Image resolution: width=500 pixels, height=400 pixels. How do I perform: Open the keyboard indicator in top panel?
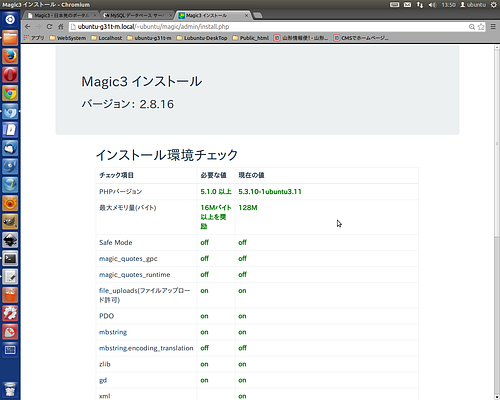click(x=395, y=5)
